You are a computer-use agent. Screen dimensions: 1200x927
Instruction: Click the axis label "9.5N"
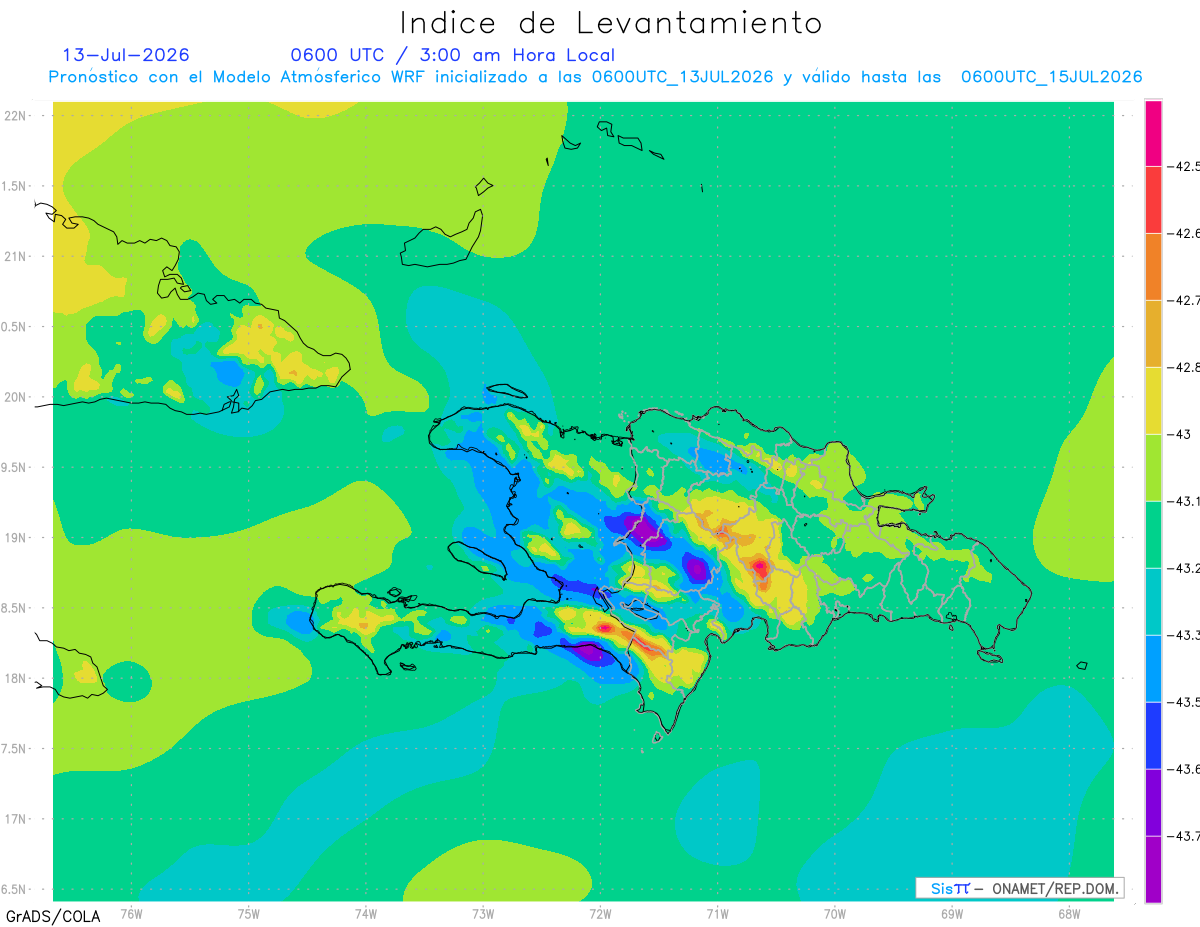tap(15, 467)
